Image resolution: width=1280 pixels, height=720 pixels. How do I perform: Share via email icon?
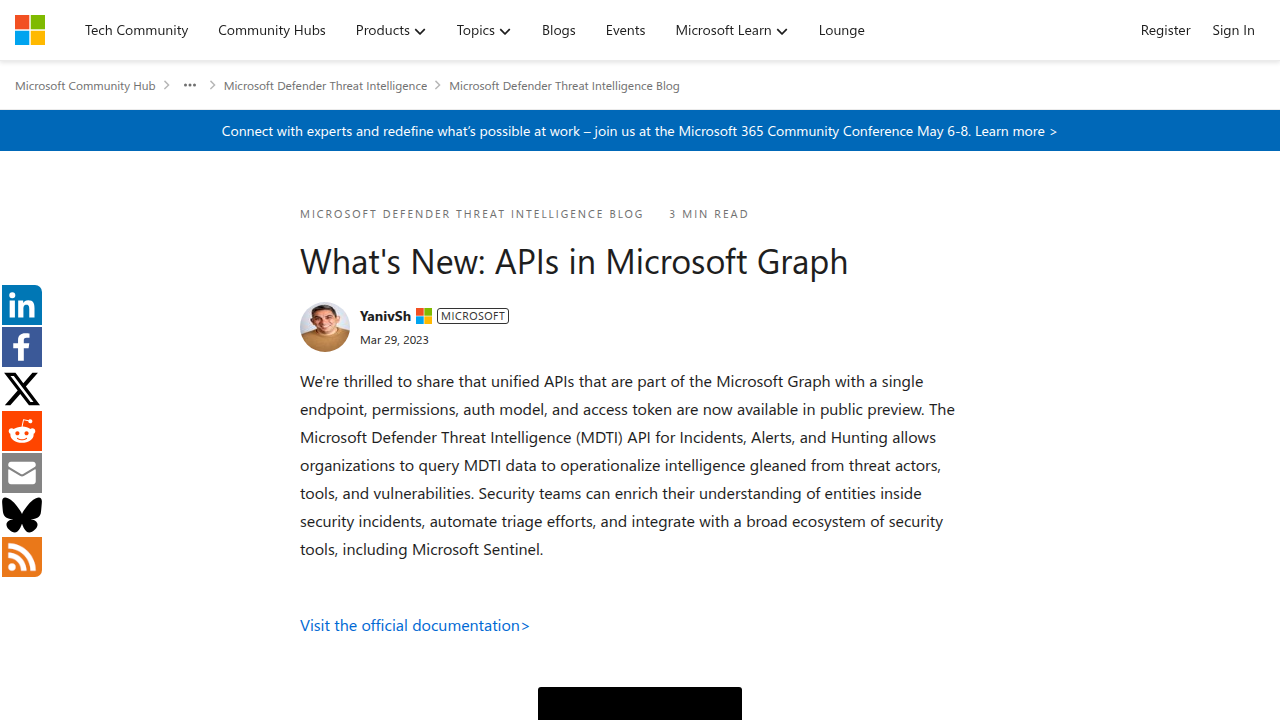click(x=22, y=473)
